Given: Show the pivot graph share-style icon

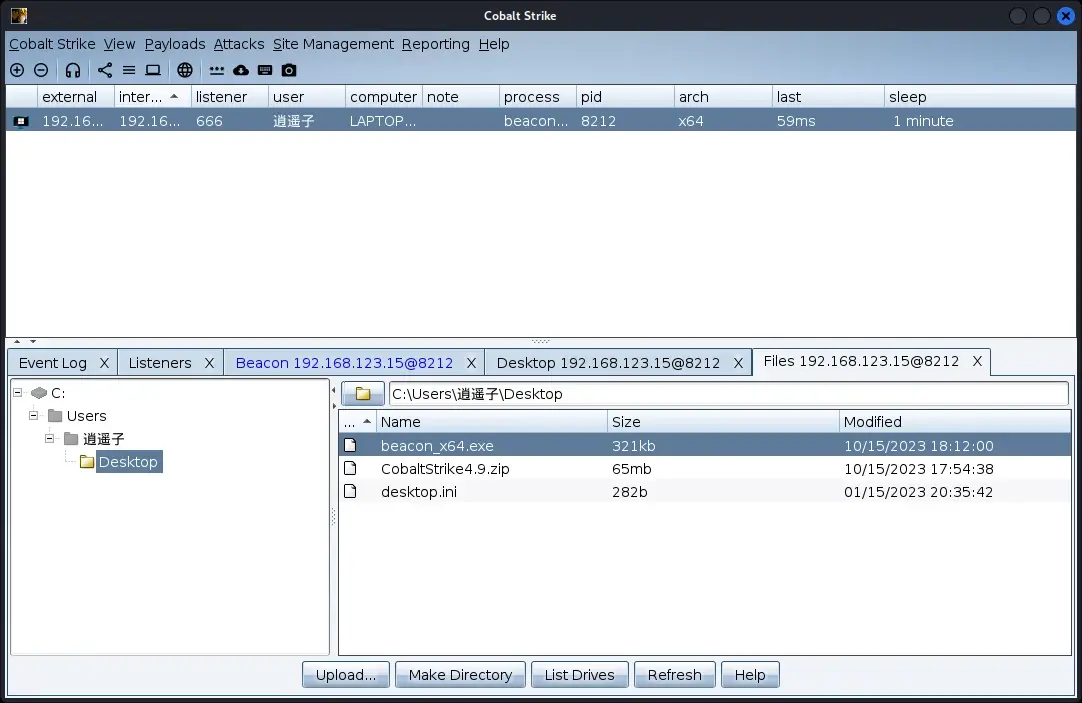Looking at the screenshot, I should tap(105, 70).
